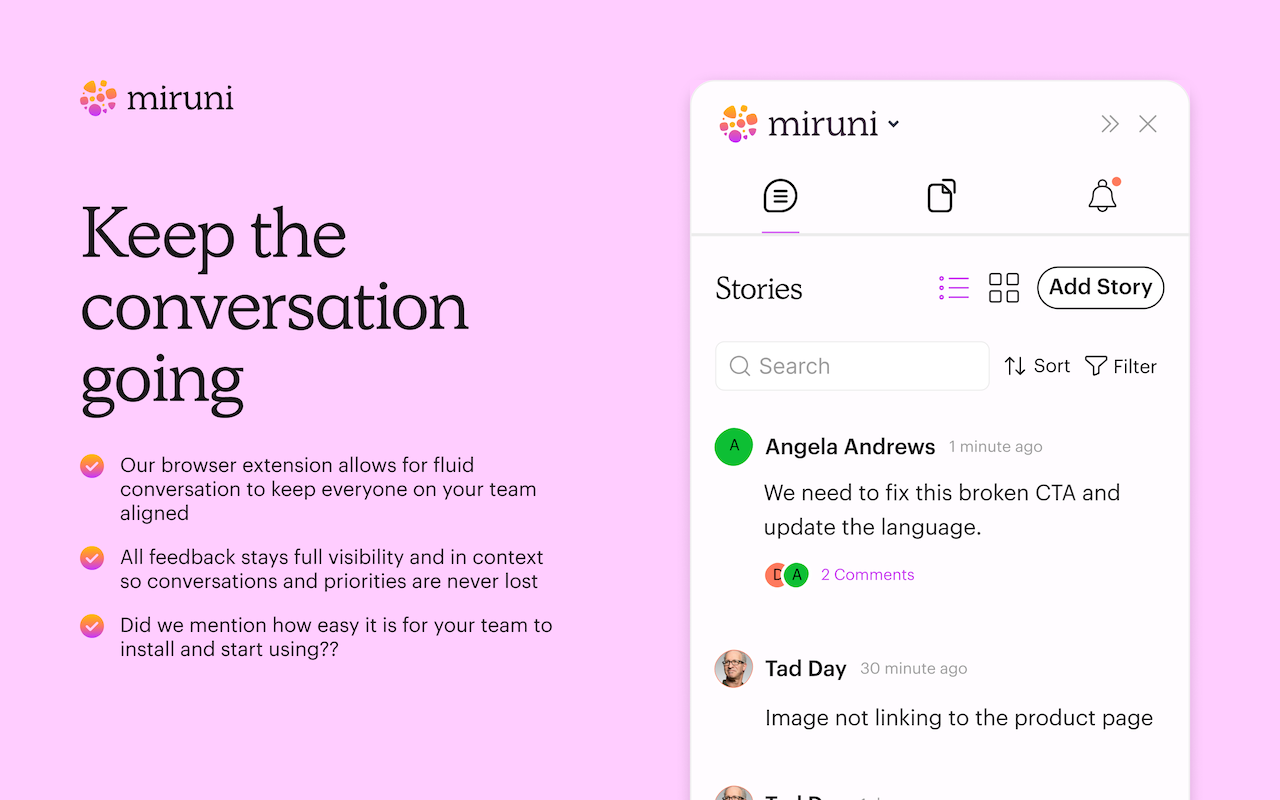The height and width of the screenshot is (800, 1280).
Task: Close the miruni extension panel
Action: [1148, 124]
